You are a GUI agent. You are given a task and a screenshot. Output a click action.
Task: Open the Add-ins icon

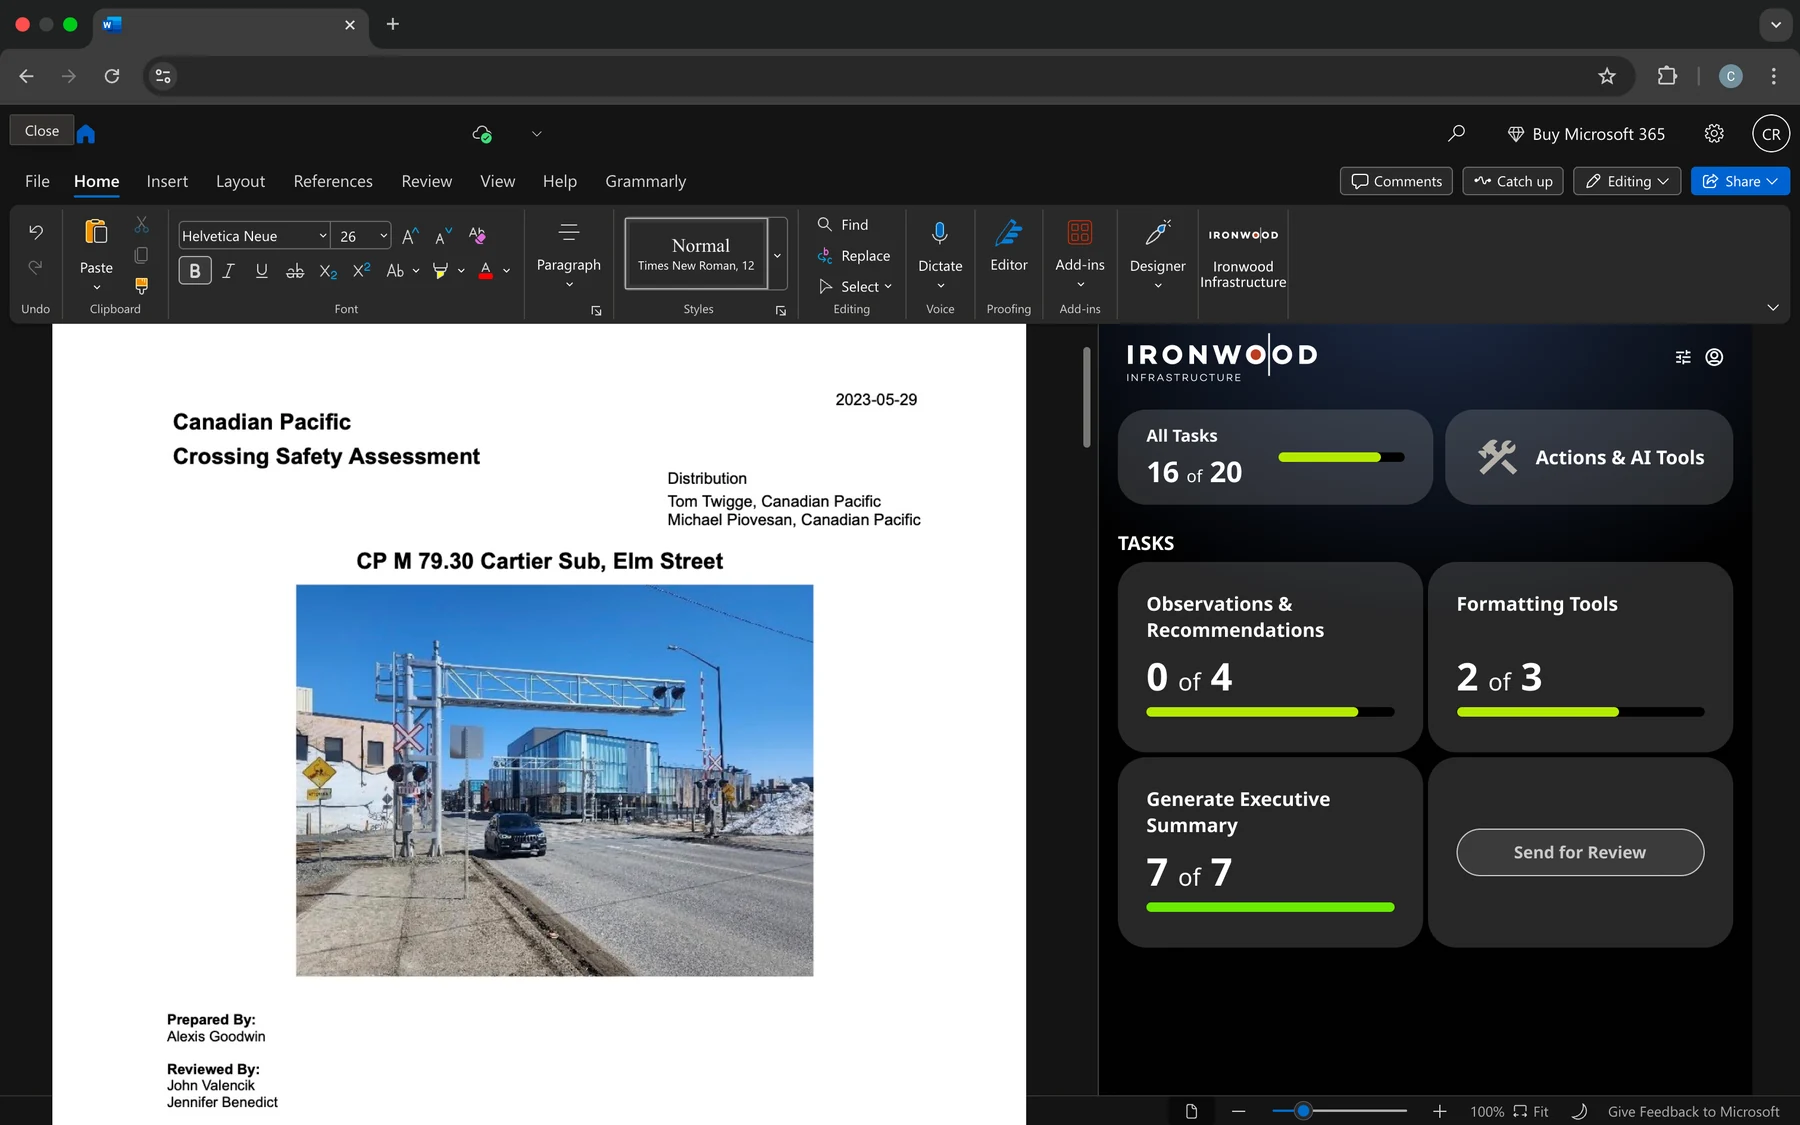pos(1080,233)
